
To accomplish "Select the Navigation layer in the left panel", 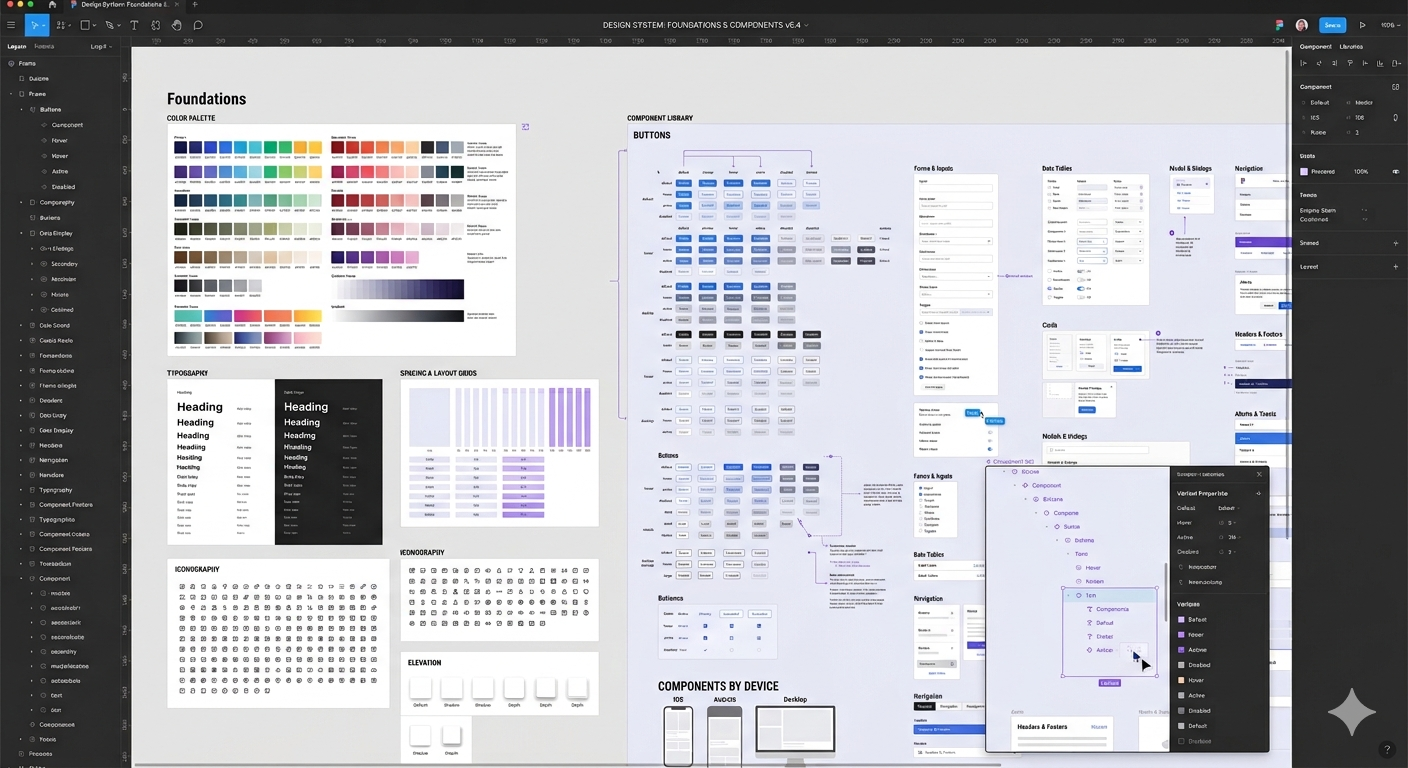I will 54,460.
